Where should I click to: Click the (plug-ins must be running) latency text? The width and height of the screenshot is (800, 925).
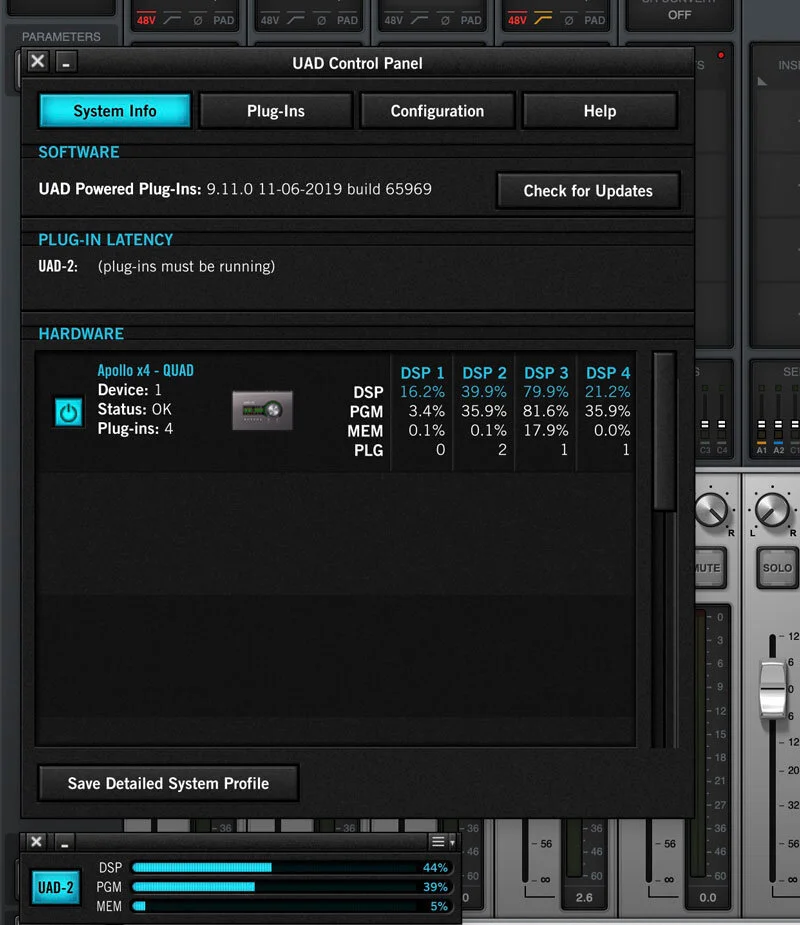click(186, 267)
